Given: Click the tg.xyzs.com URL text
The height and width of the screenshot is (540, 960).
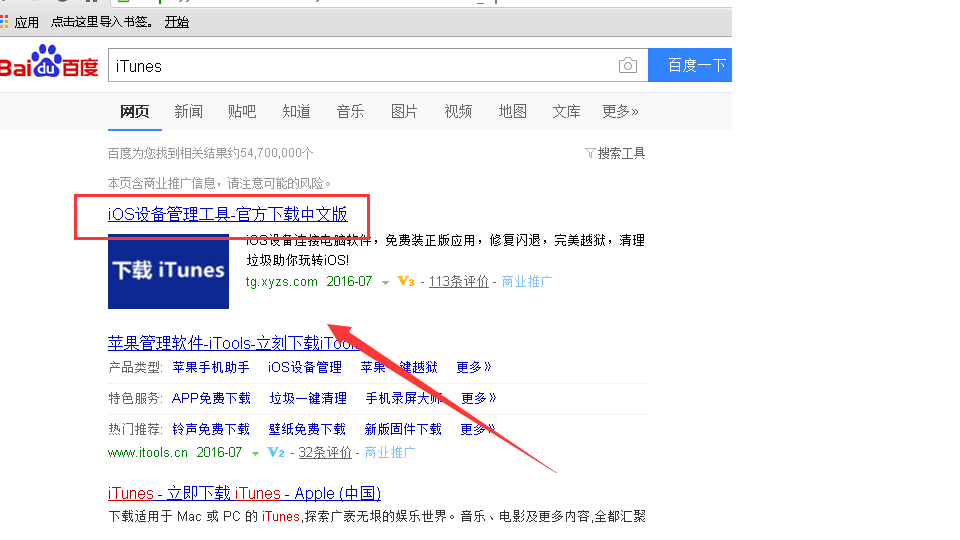Looking at the screenshot, I should (x=282, y=282).
